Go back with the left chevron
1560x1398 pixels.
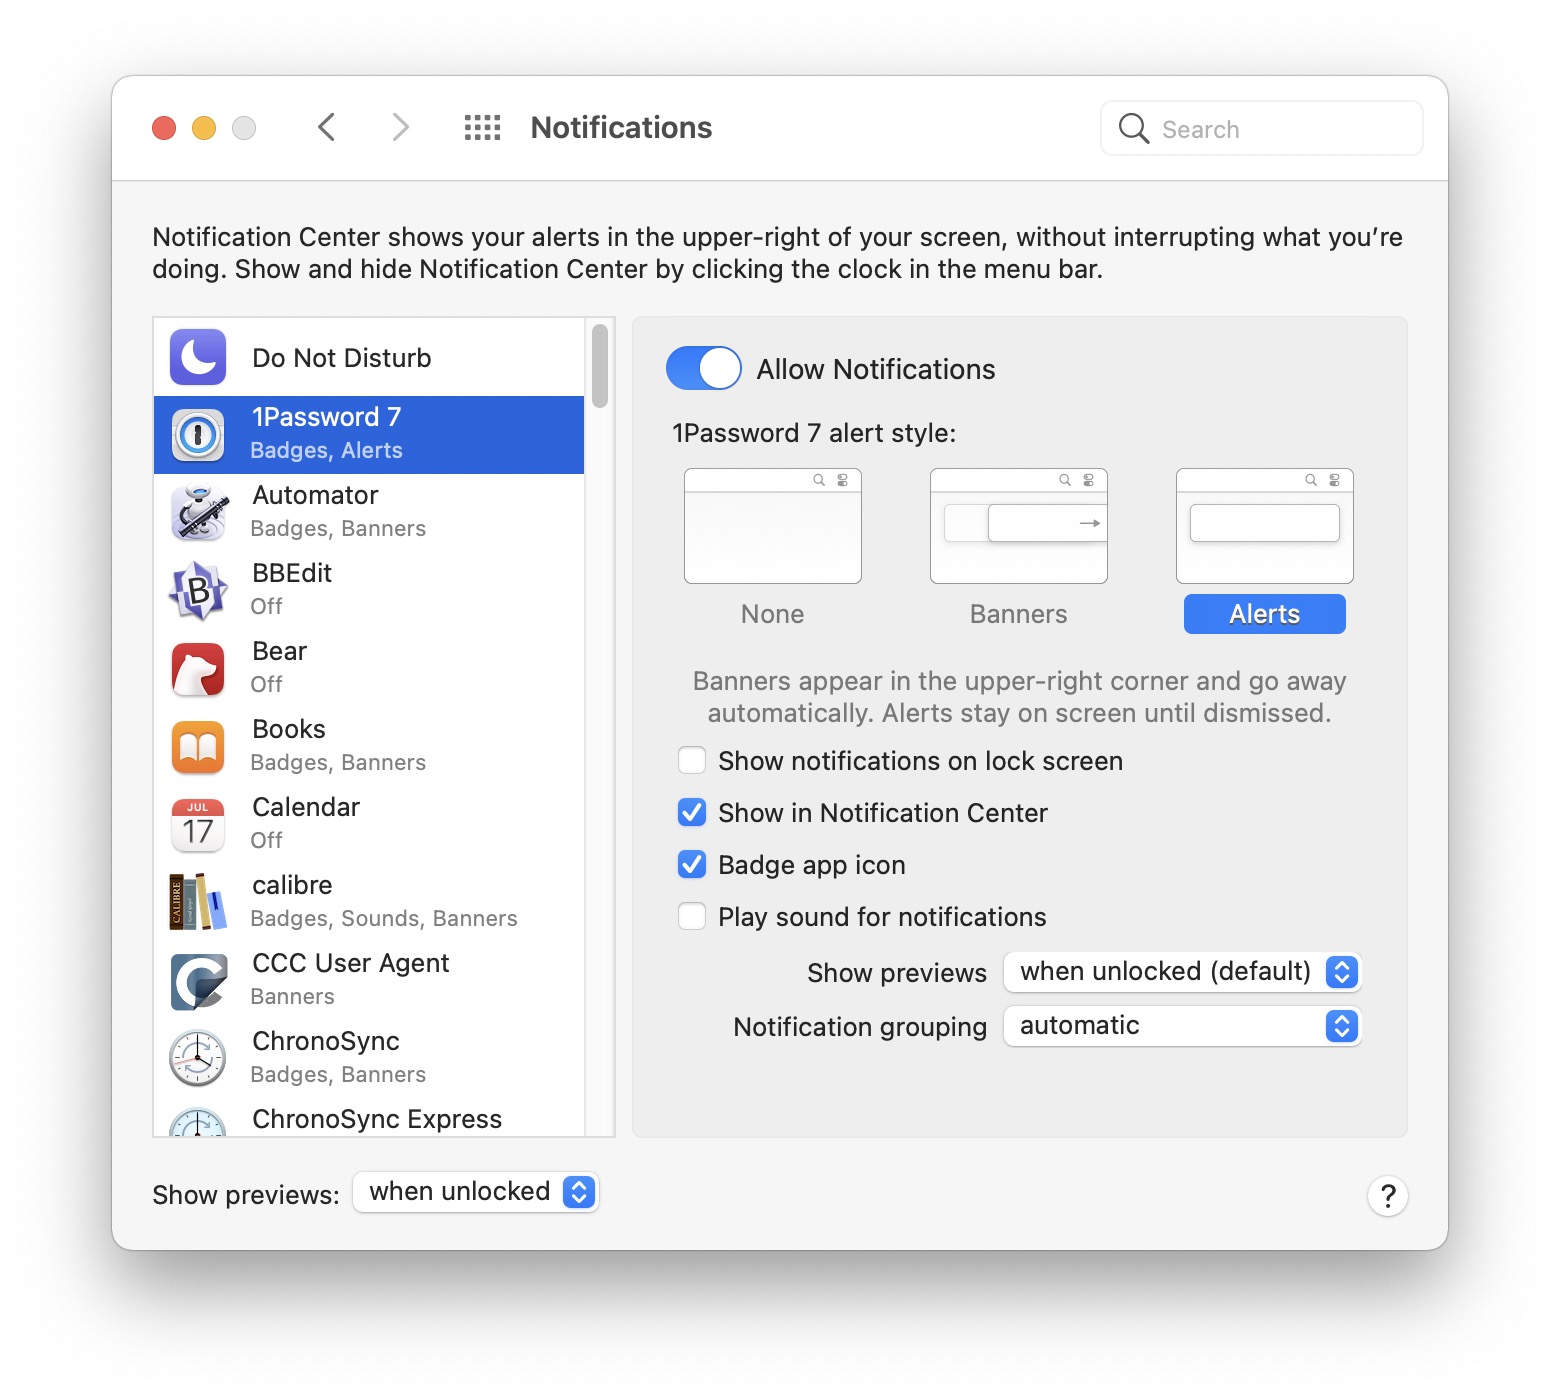326,128
